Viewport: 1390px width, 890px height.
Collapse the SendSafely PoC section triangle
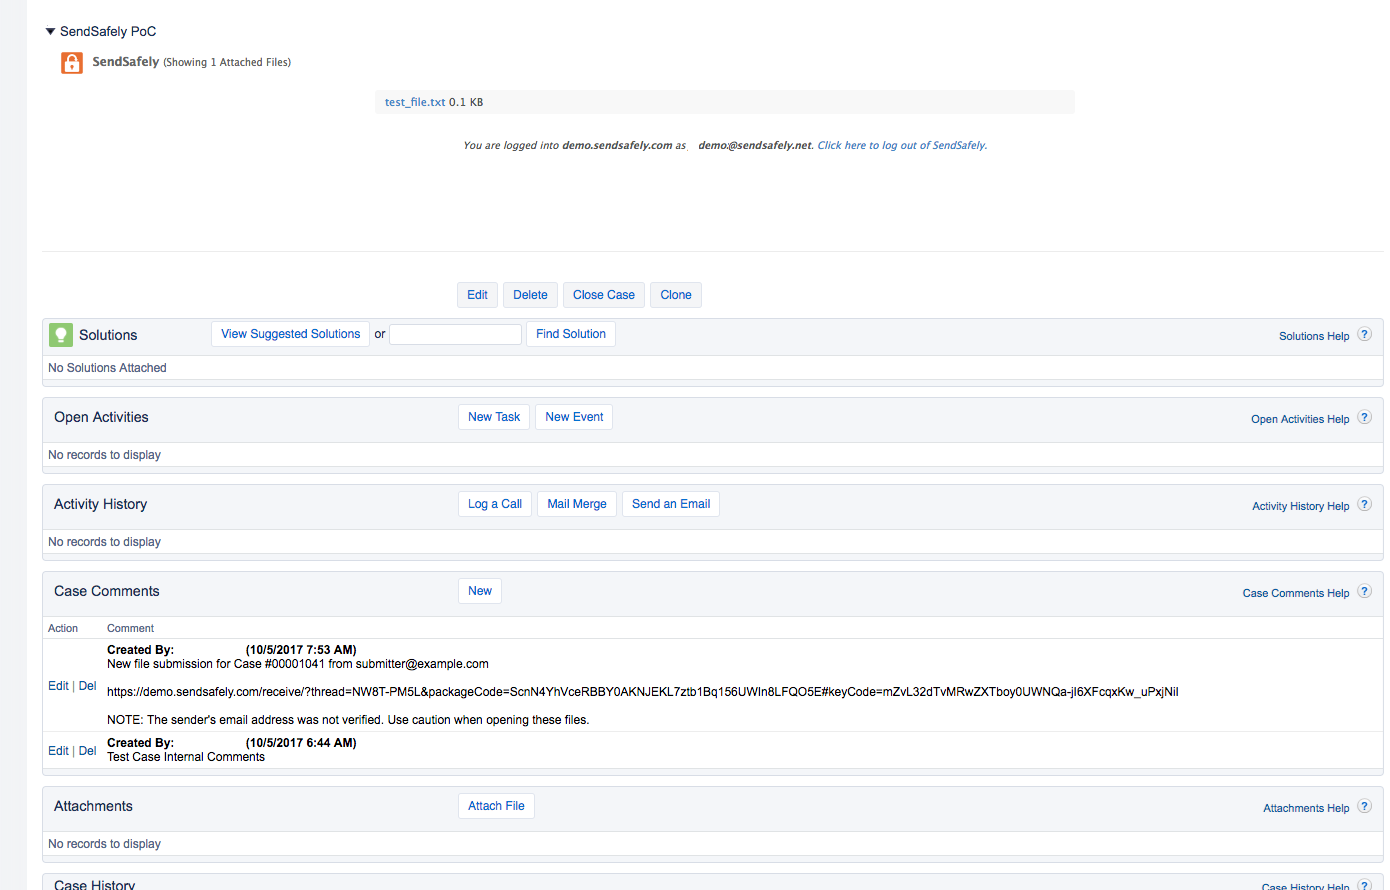(x=50, y=32)
